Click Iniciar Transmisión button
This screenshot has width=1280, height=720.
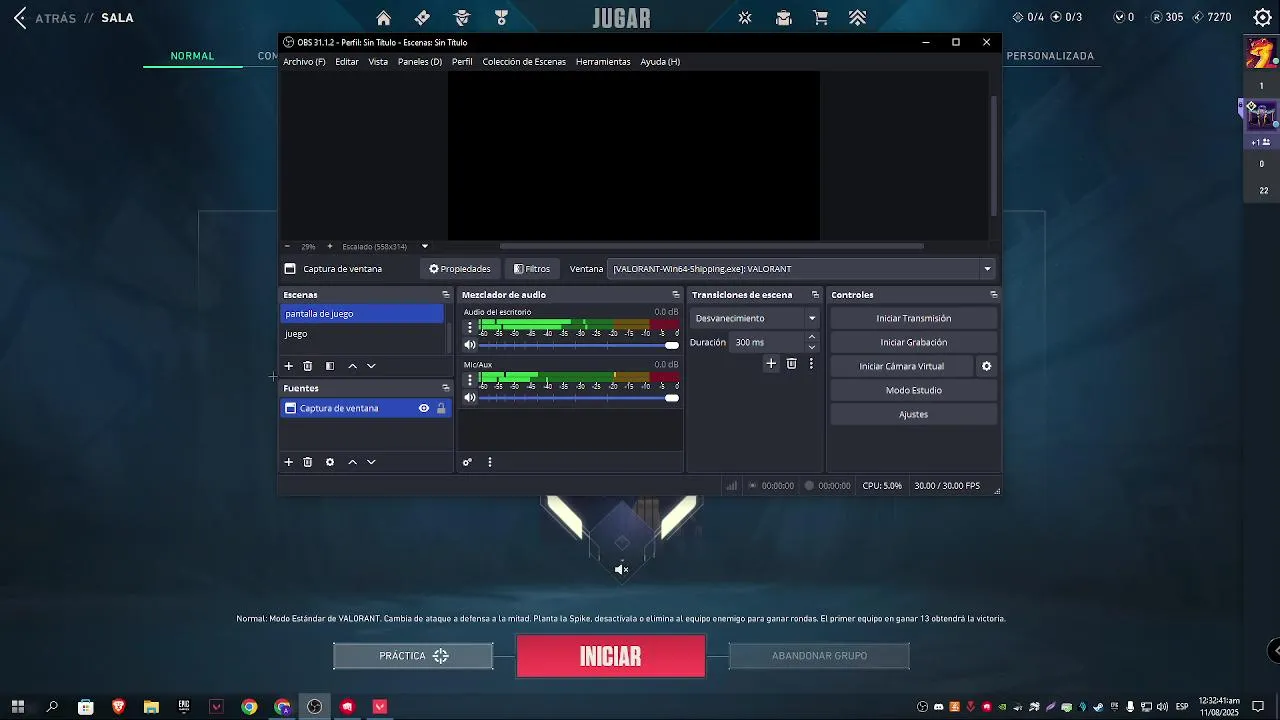tap(914, 318)
